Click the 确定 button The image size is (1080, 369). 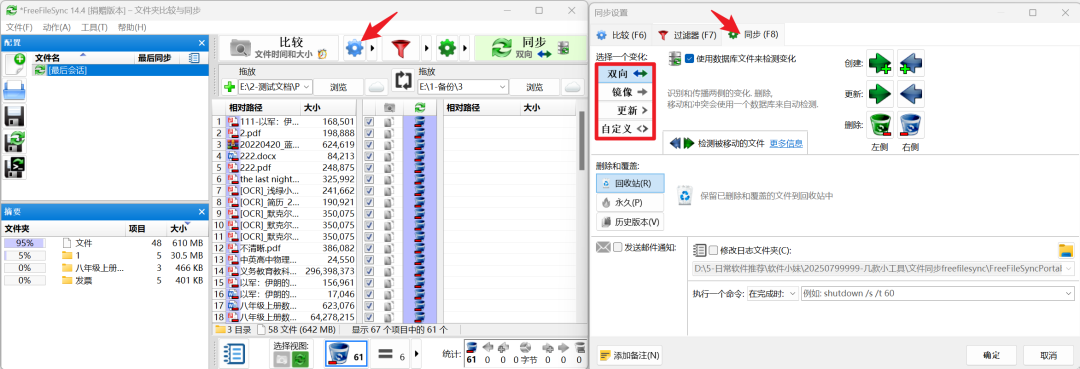[992, 355]
